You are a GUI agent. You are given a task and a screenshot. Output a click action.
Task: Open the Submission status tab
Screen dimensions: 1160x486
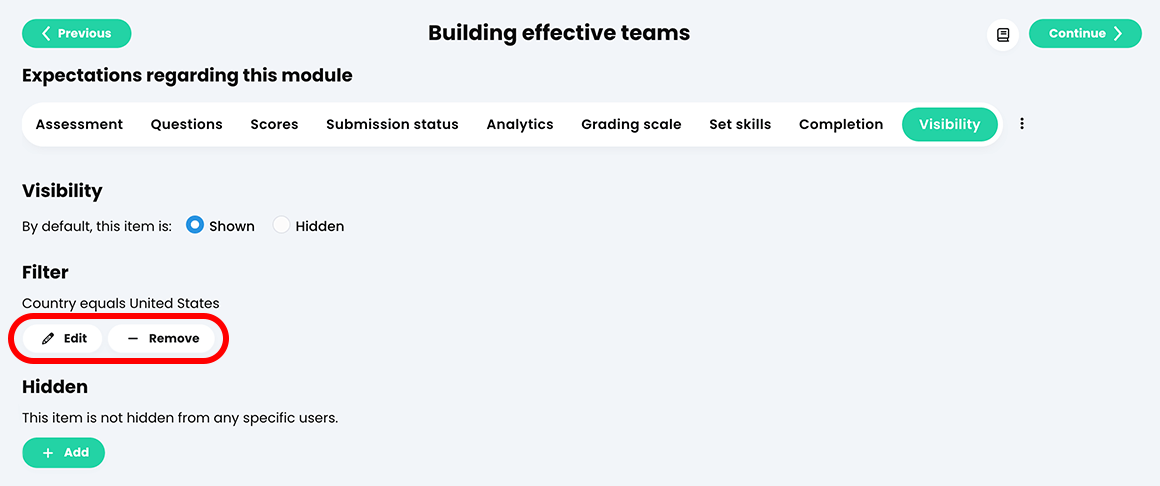tap(392, 125)
